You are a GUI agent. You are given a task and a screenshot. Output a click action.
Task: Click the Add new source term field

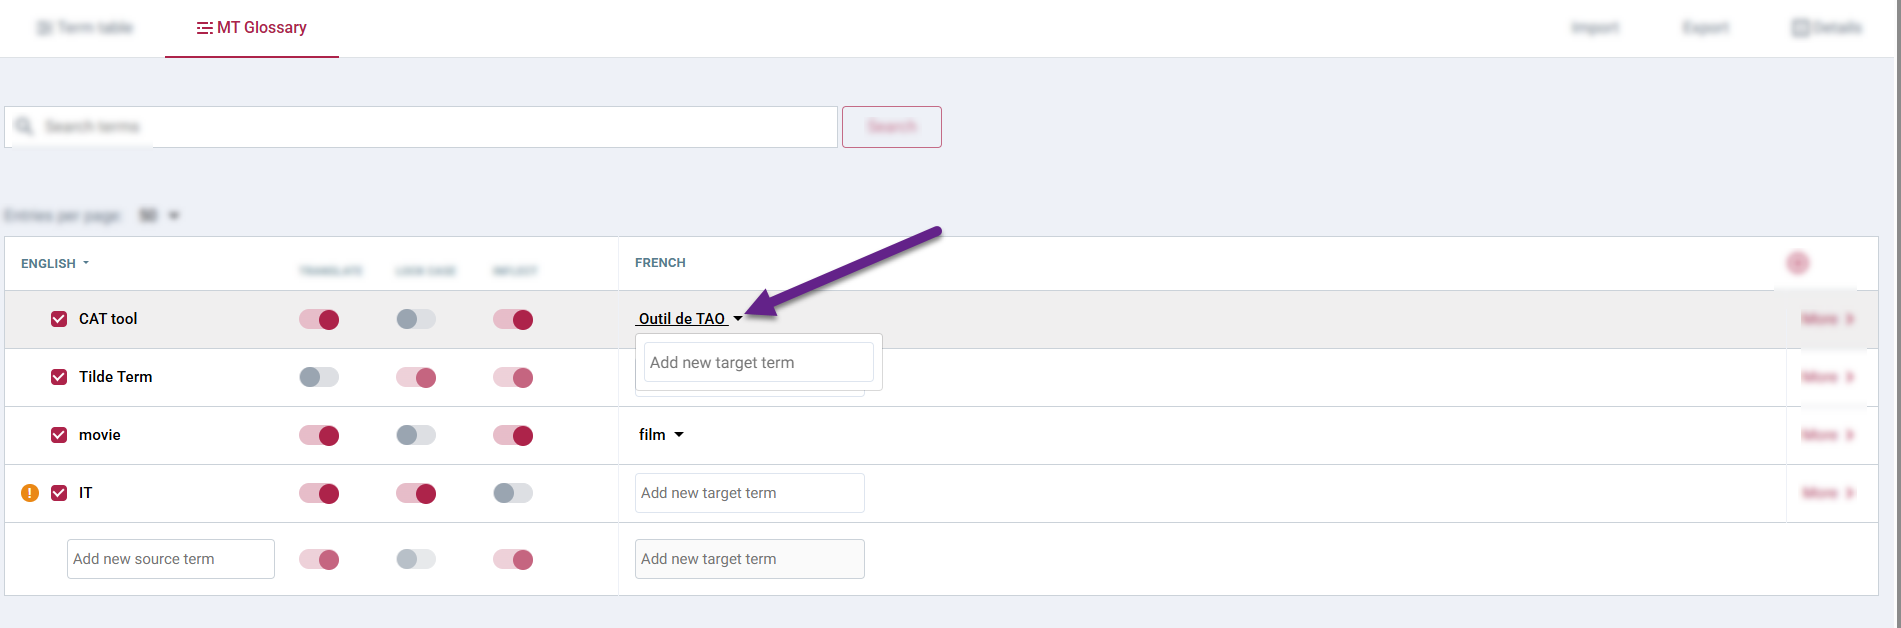[170, 558]
